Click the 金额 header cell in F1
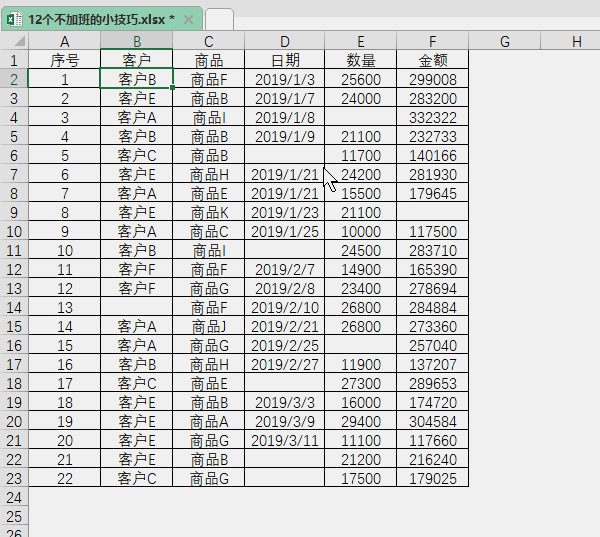This screenshot has width=600, height=537. [432, 60]
